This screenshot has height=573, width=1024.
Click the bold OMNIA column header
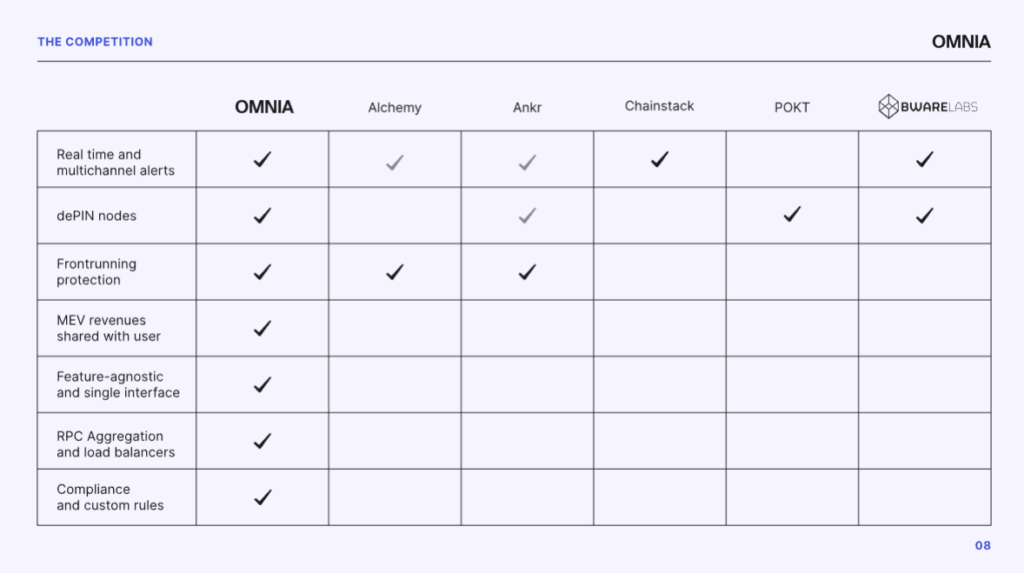[264, 107]
